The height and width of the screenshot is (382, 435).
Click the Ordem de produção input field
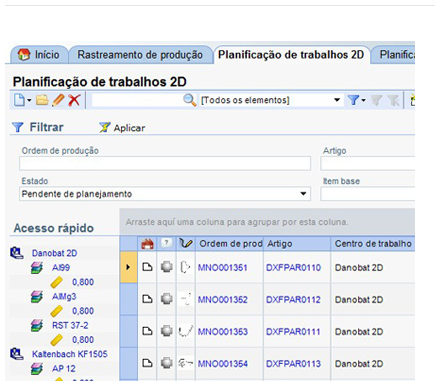(x=165, y=164)
